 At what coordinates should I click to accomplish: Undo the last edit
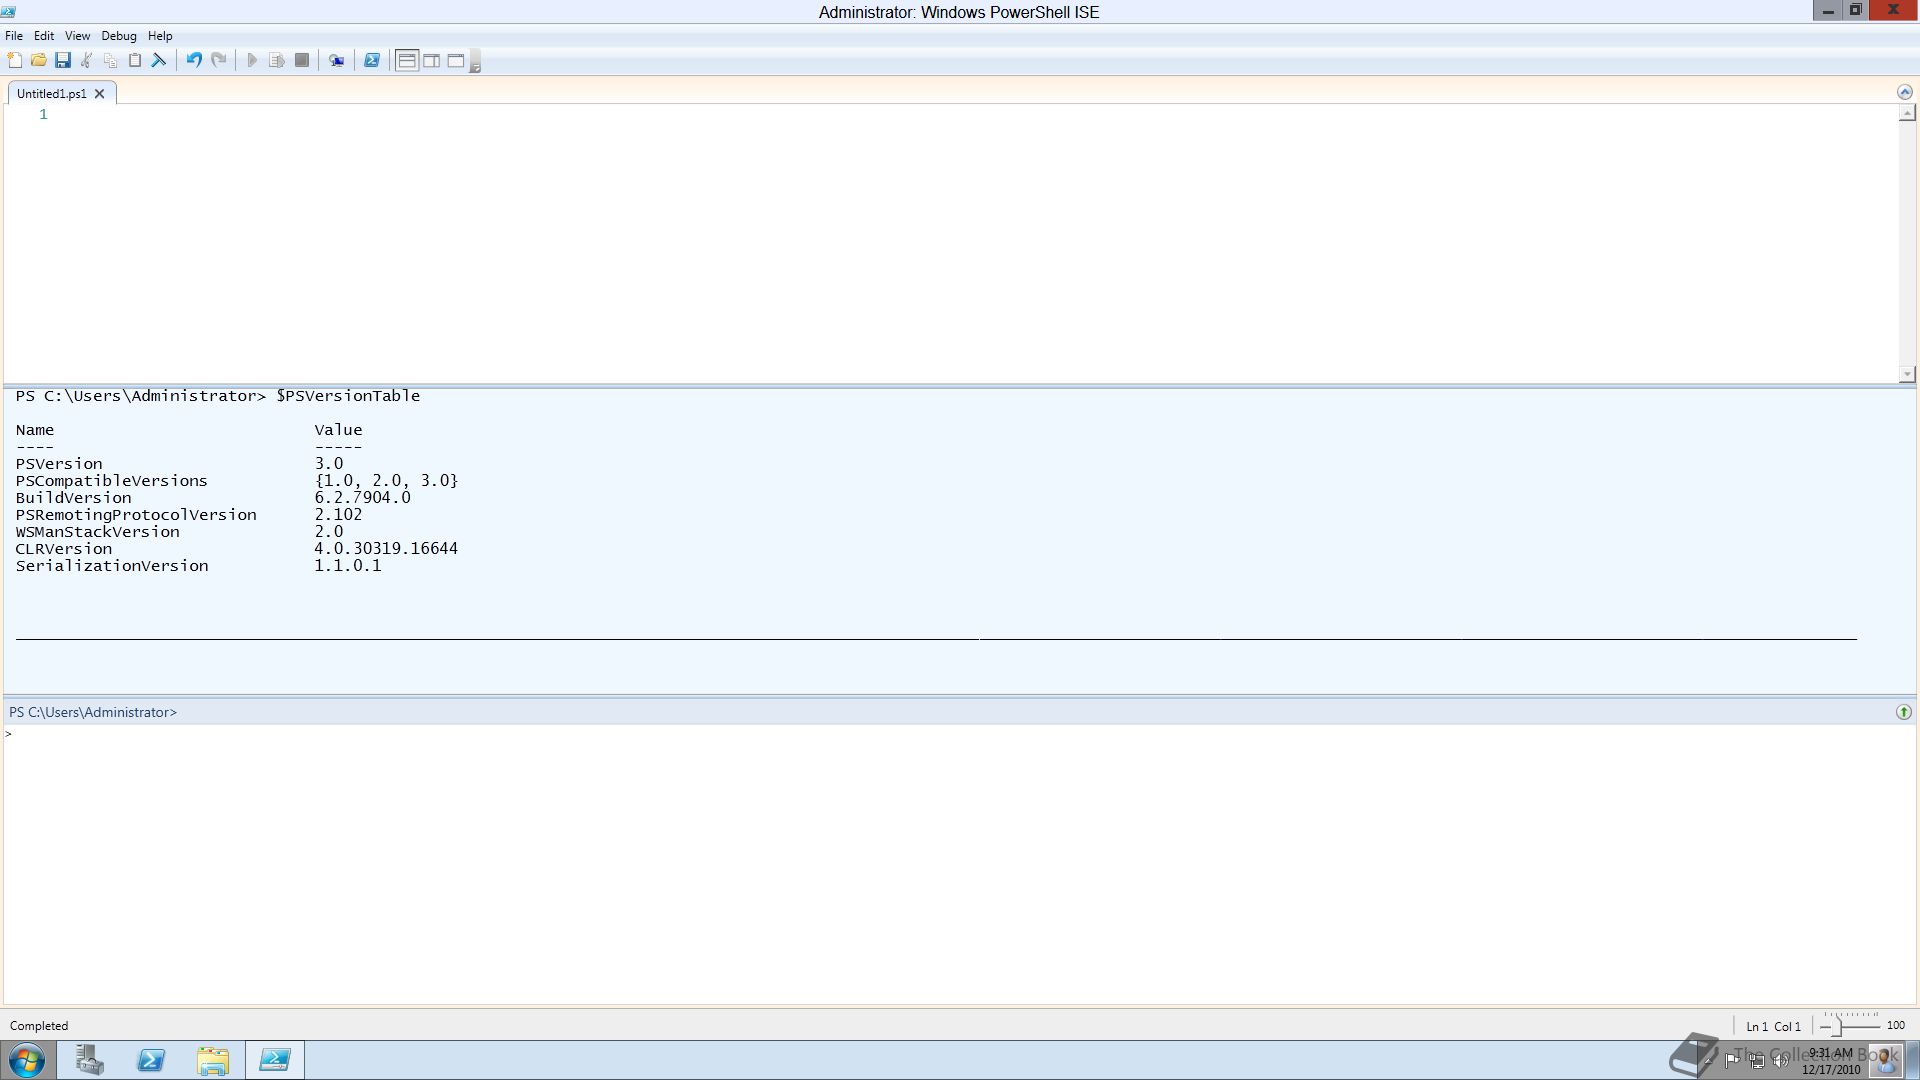tap(194, 61)
